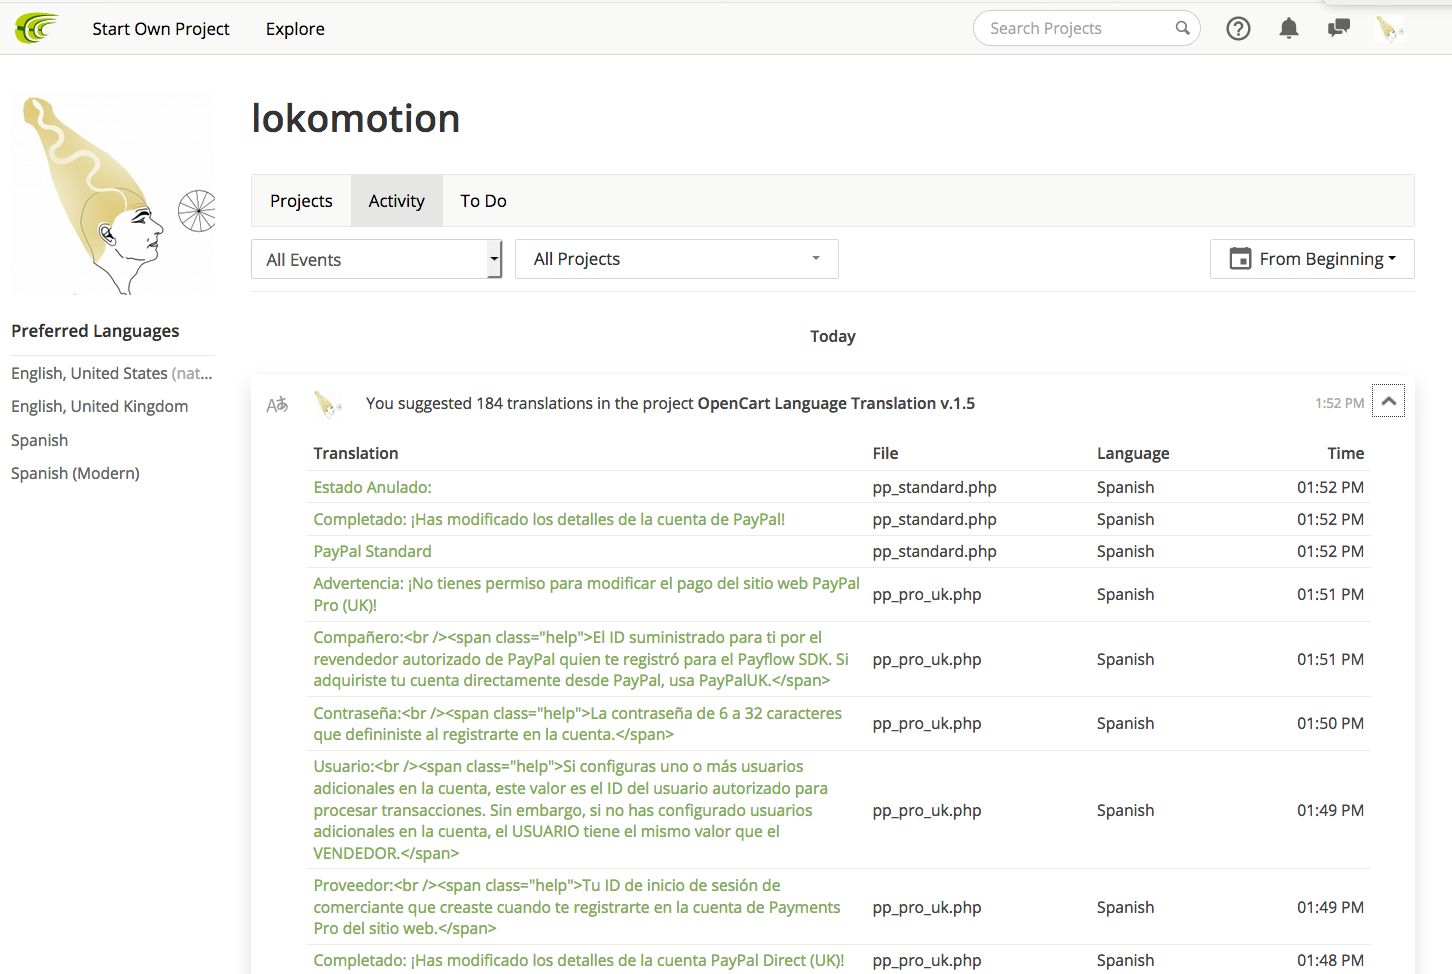The width and height of the screenshot is (1452, 974).
Task: Click the search magnifier icon
Action: click(1182, 28)
